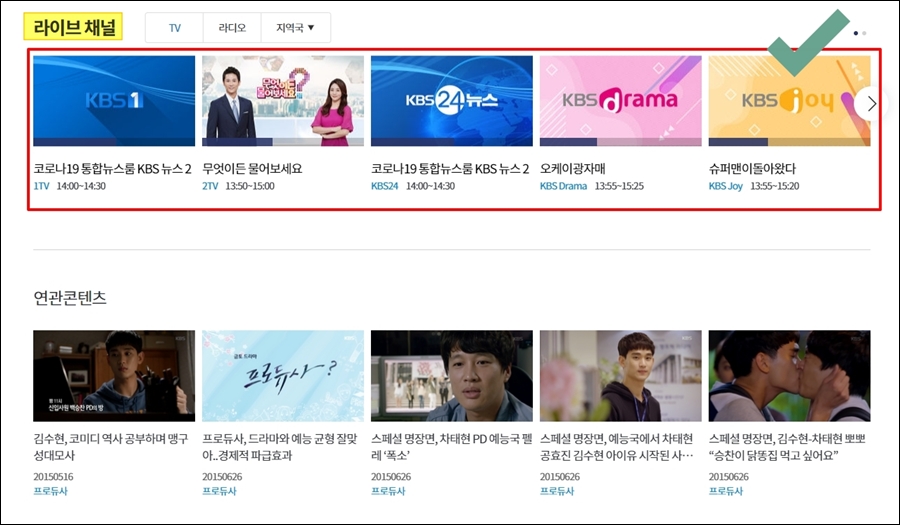Click 프로듀사 link under 김수현-차태현 뽀뽀 clip
This screenshot has width=900, height=525.
click(726, 491)
